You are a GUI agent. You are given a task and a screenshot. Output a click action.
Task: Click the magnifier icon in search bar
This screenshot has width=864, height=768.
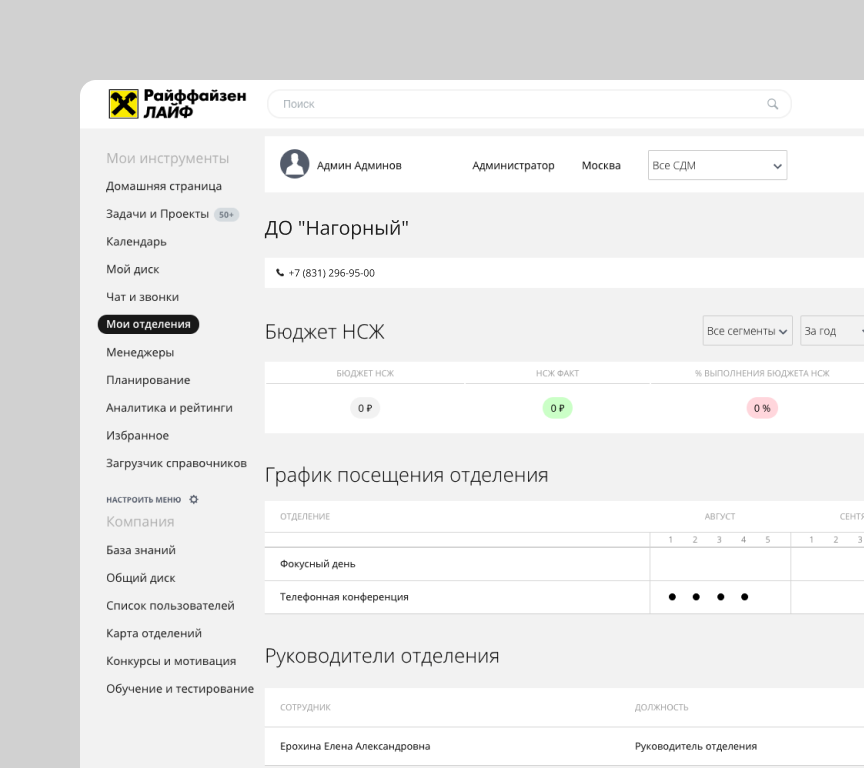[772, 104]
